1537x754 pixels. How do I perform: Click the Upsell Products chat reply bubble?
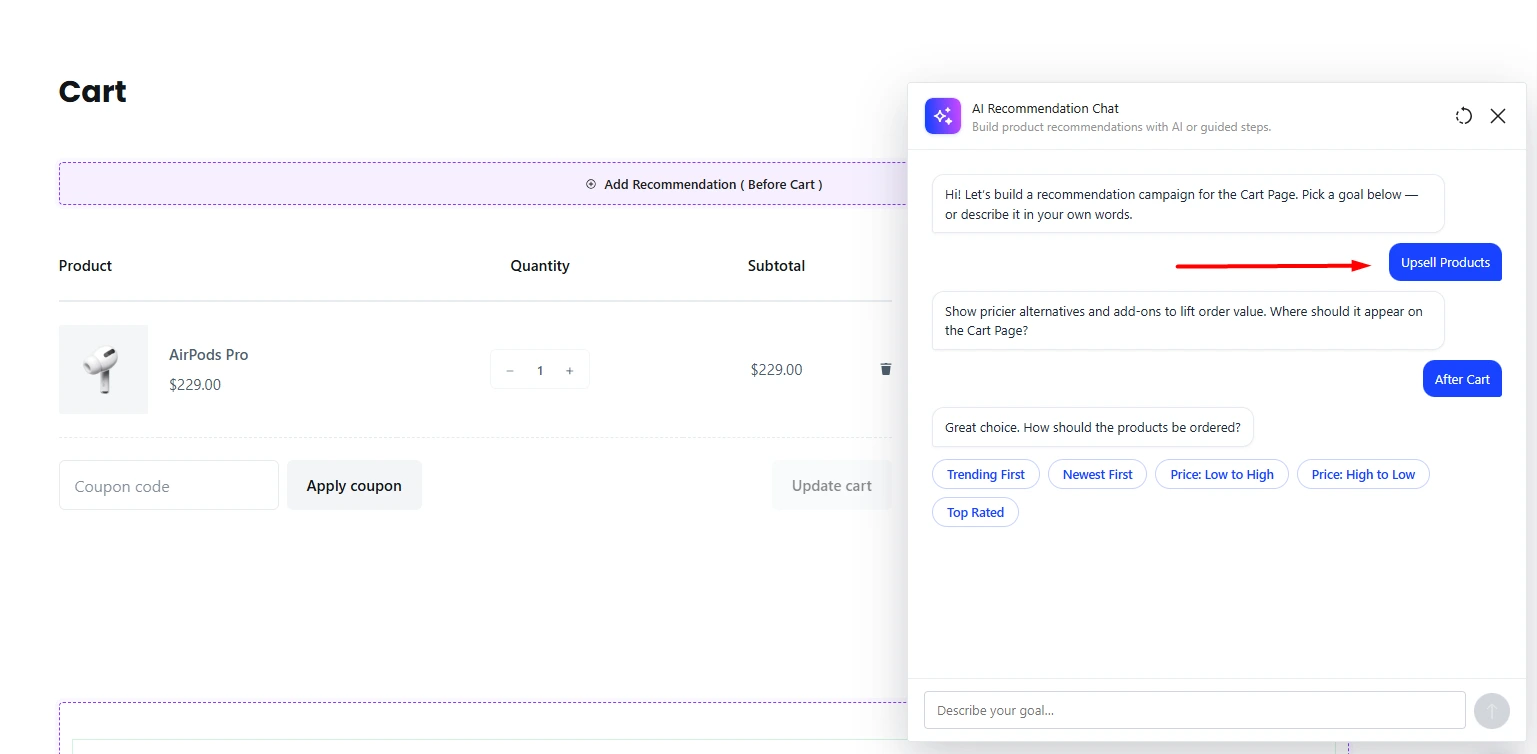click(1445, 262)
